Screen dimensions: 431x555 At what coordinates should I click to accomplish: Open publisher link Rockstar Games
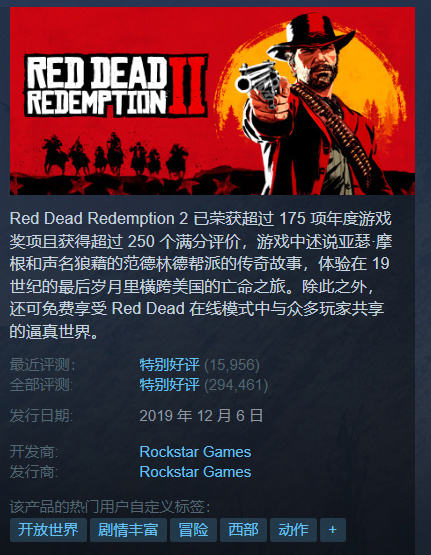click(x=195, y=472)
